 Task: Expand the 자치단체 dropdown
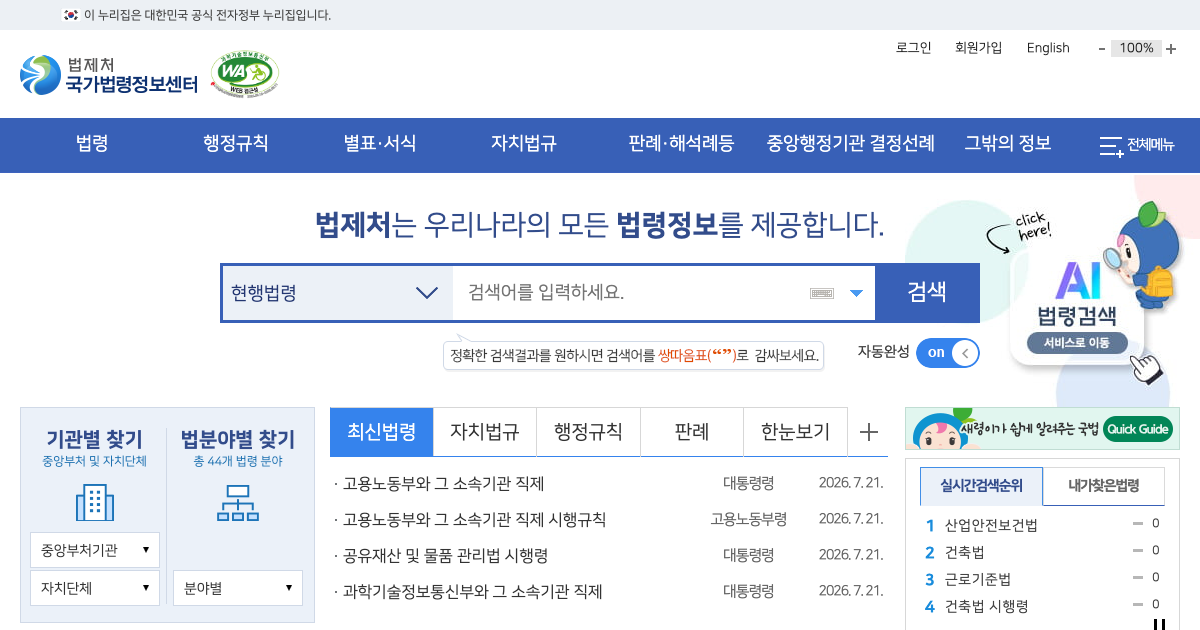coord(95,588)
